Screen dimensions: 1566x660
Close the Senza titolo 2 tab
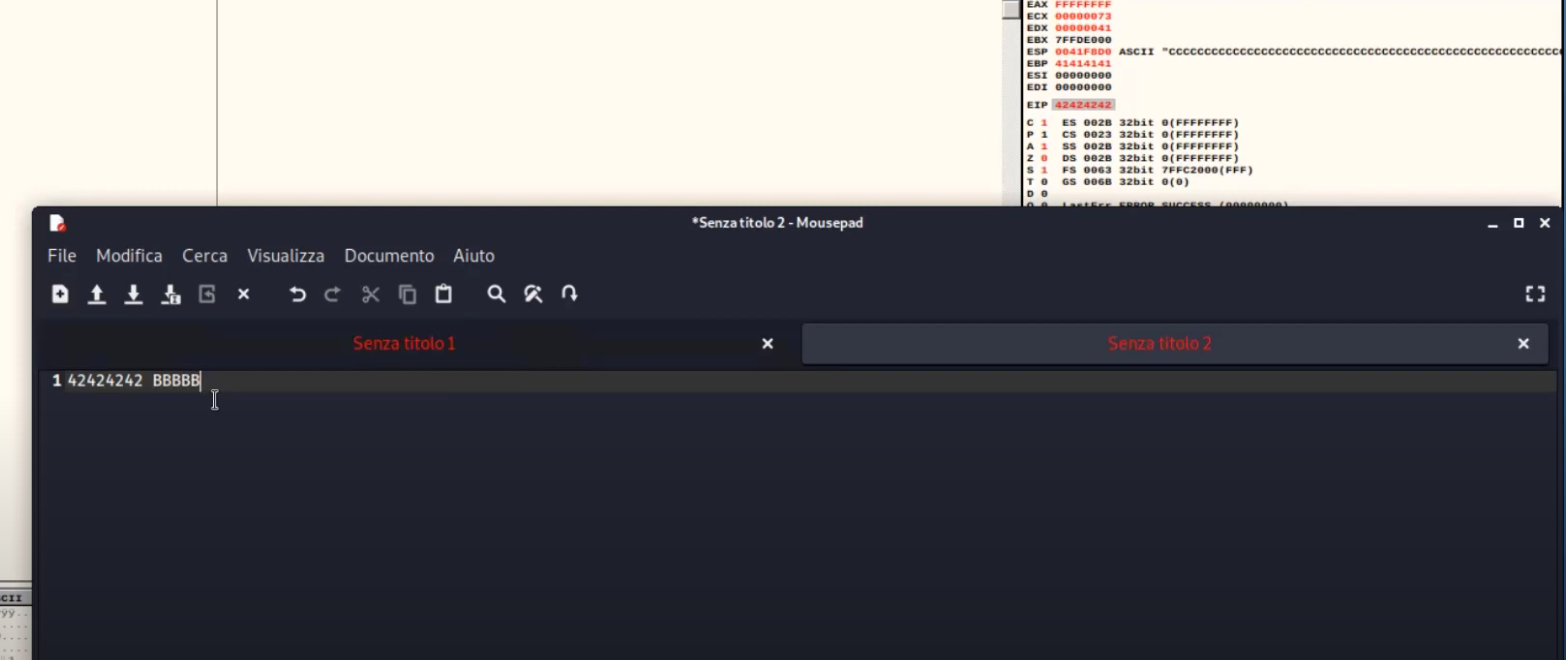[1523, 344]
